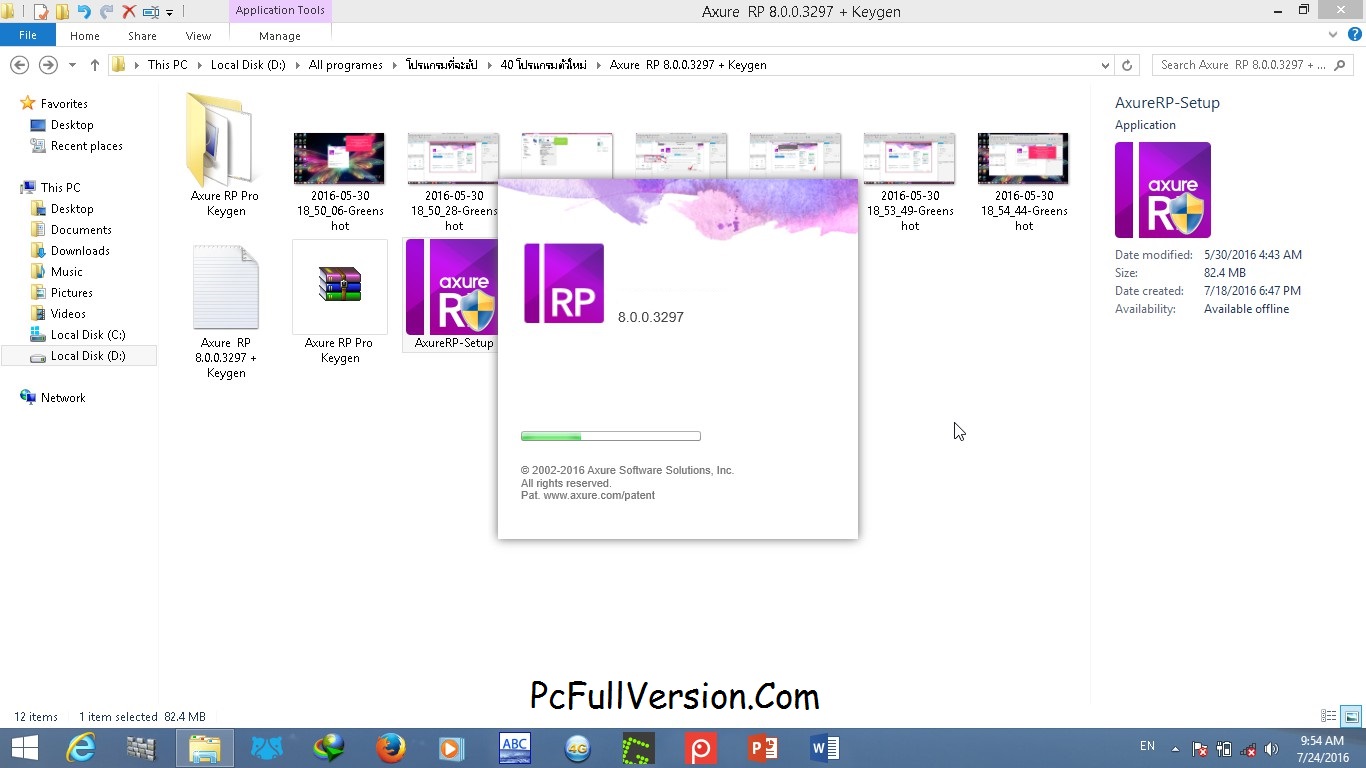Switch to the Share ribbon tab
Screen dimensions: 1366x768
[x=142, y=36]
